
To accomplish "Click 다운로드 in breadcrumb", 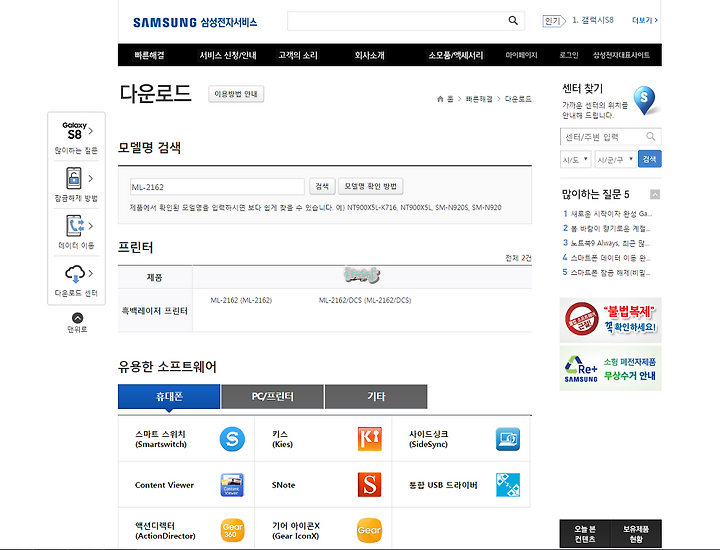I will tap(518, 99).
